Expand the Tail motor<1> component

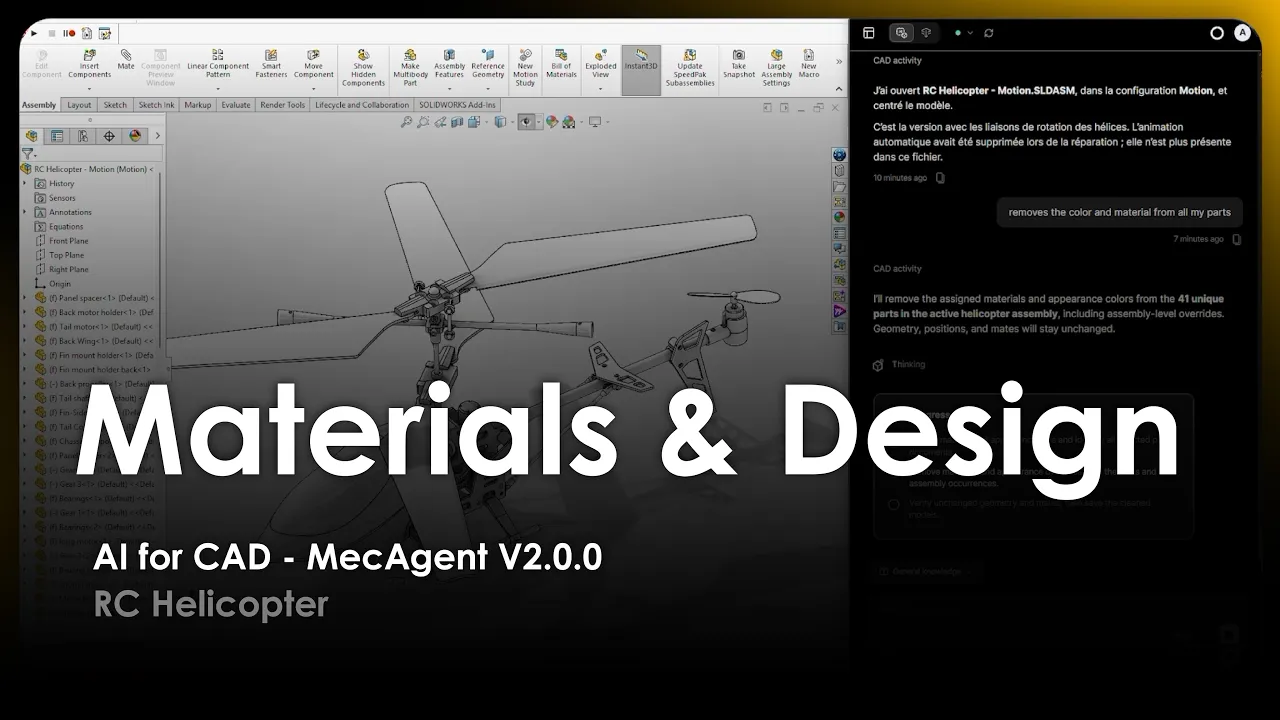point(25,326)
